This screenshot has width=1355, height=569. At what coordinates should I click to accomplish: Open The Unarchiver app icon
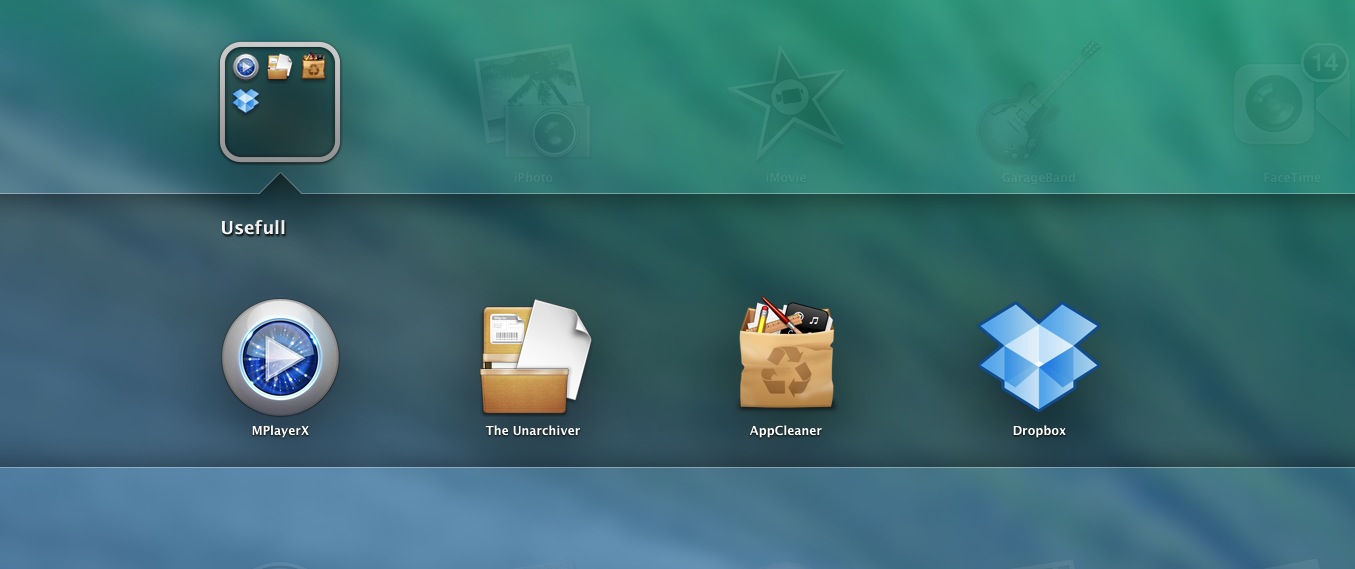535,357
